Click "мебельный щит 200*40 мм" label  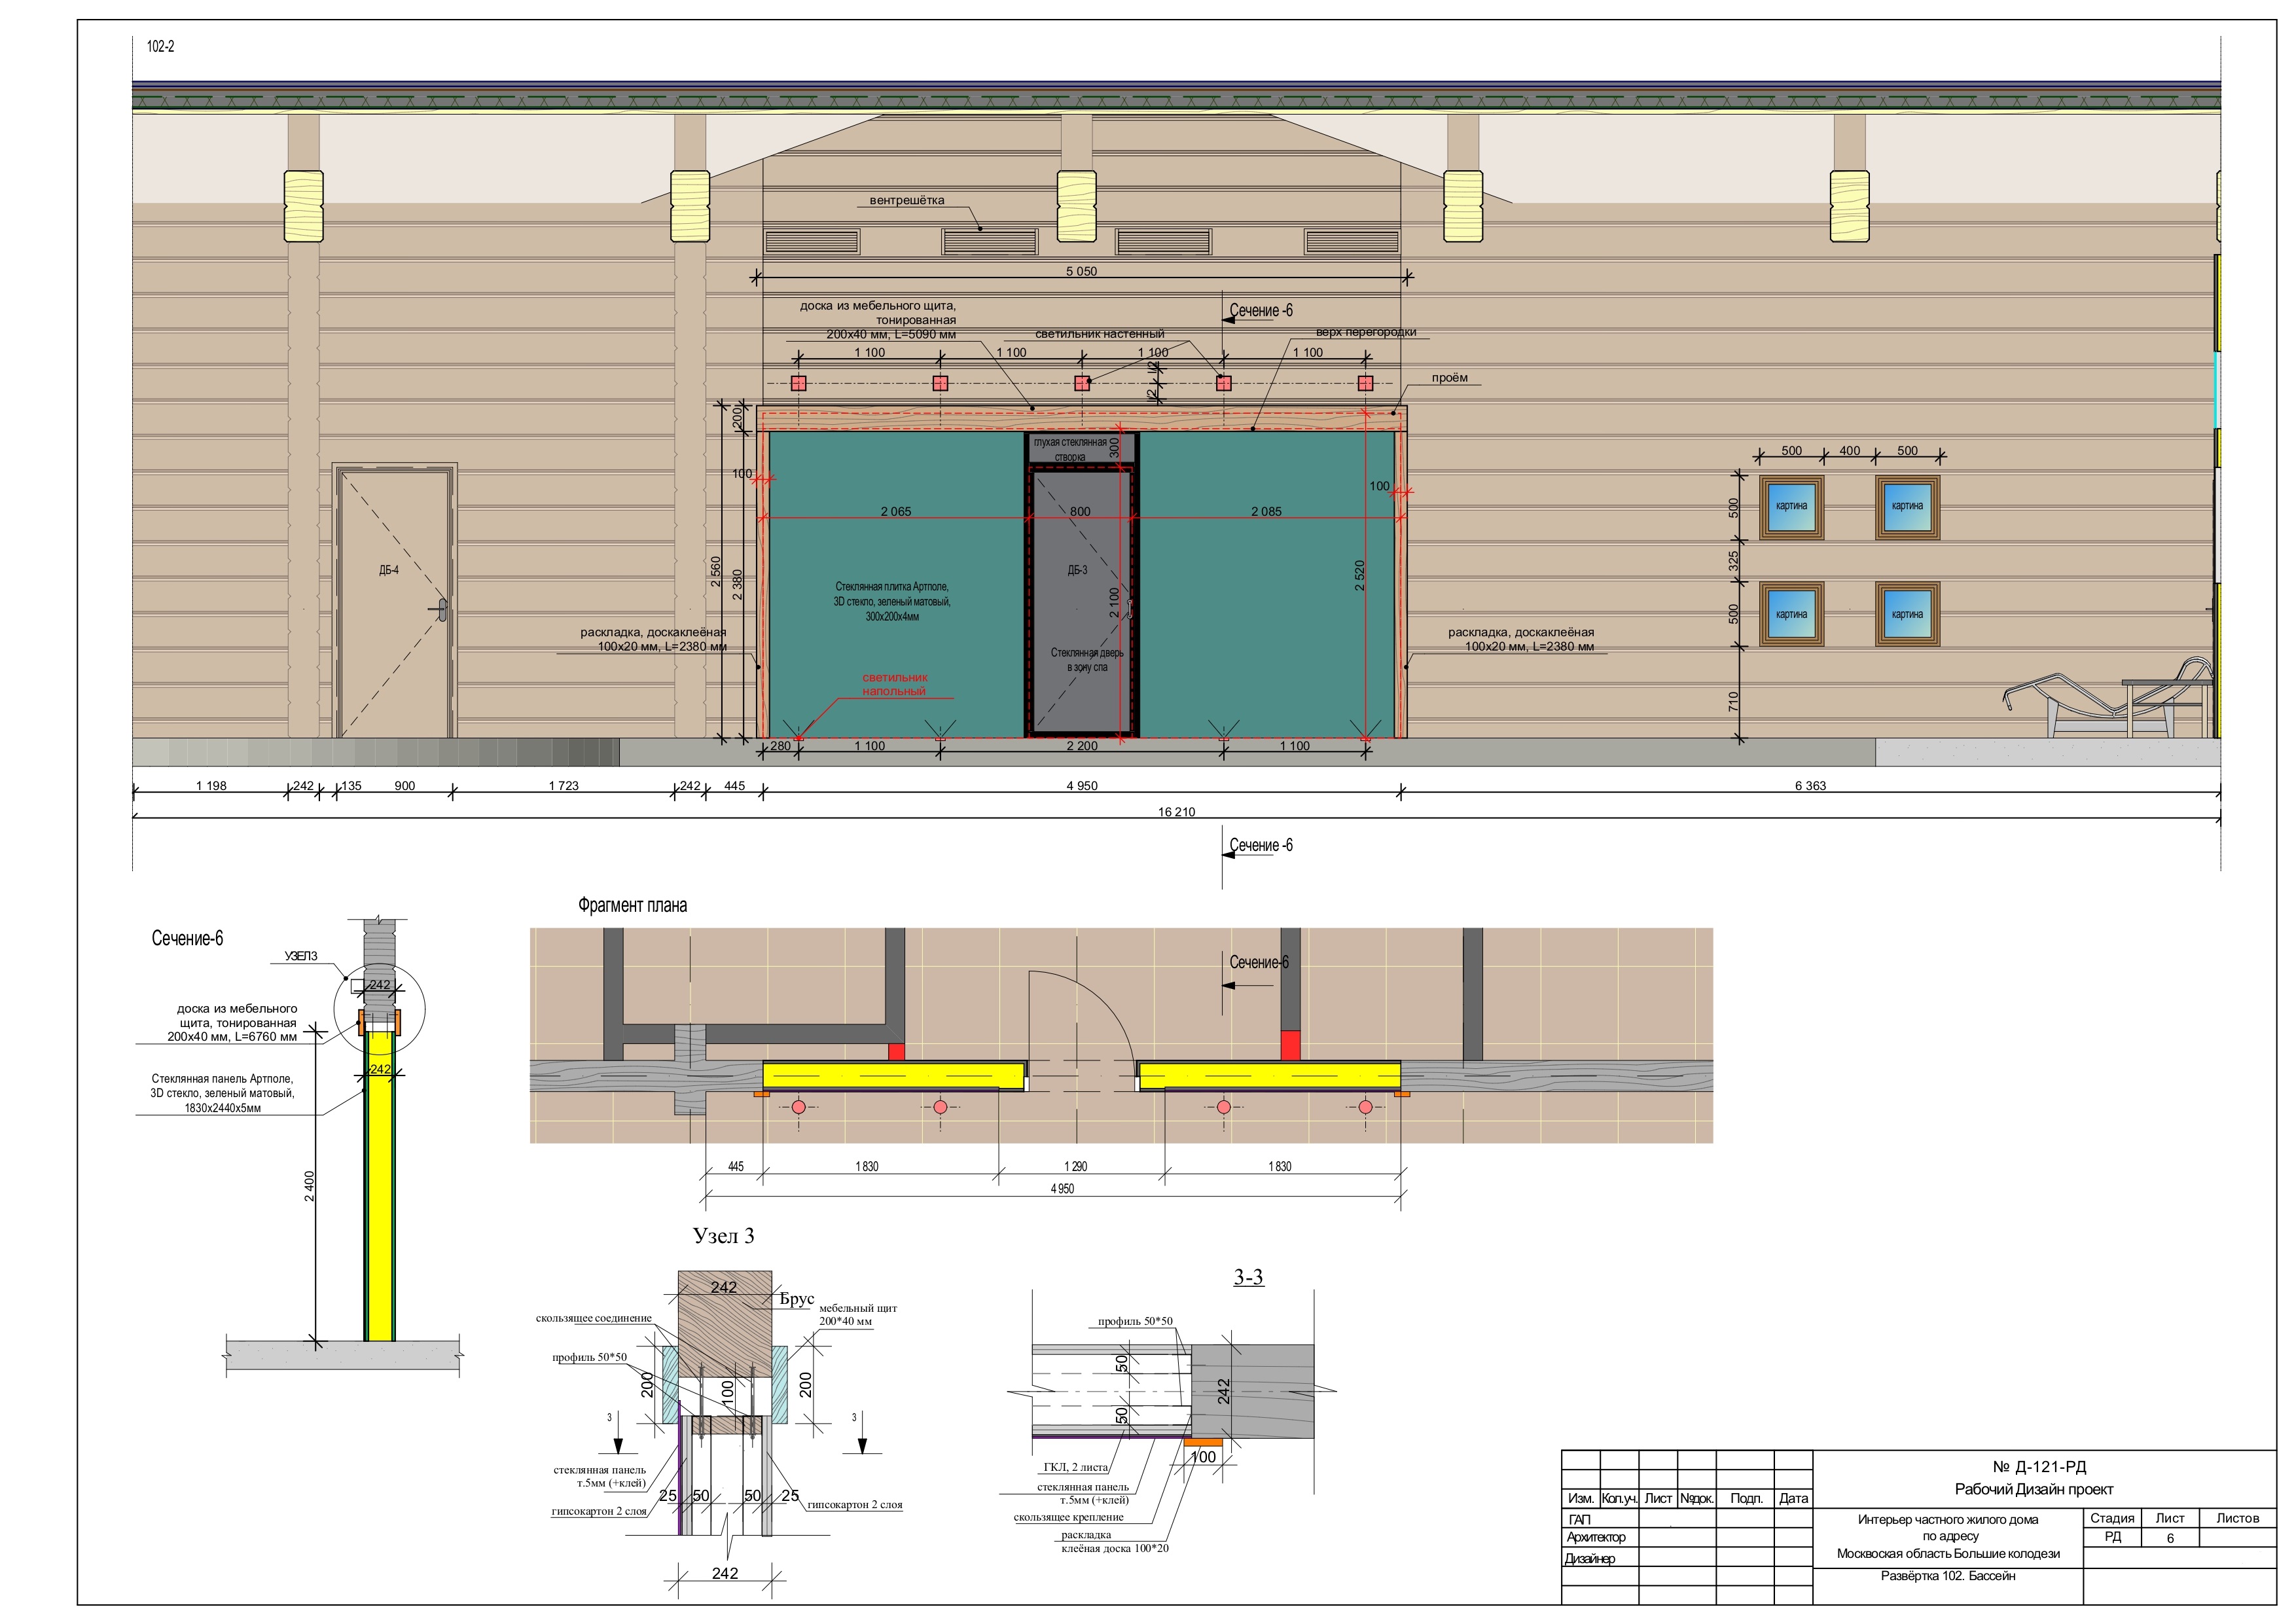[x=857, y=1314]
